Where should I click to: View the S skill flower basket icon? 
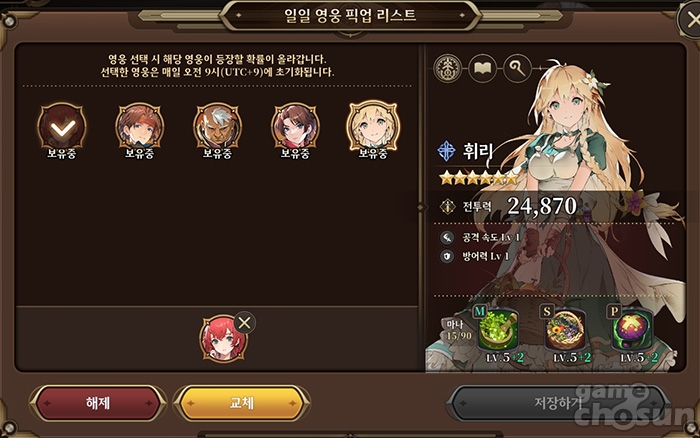pos(565,330)
